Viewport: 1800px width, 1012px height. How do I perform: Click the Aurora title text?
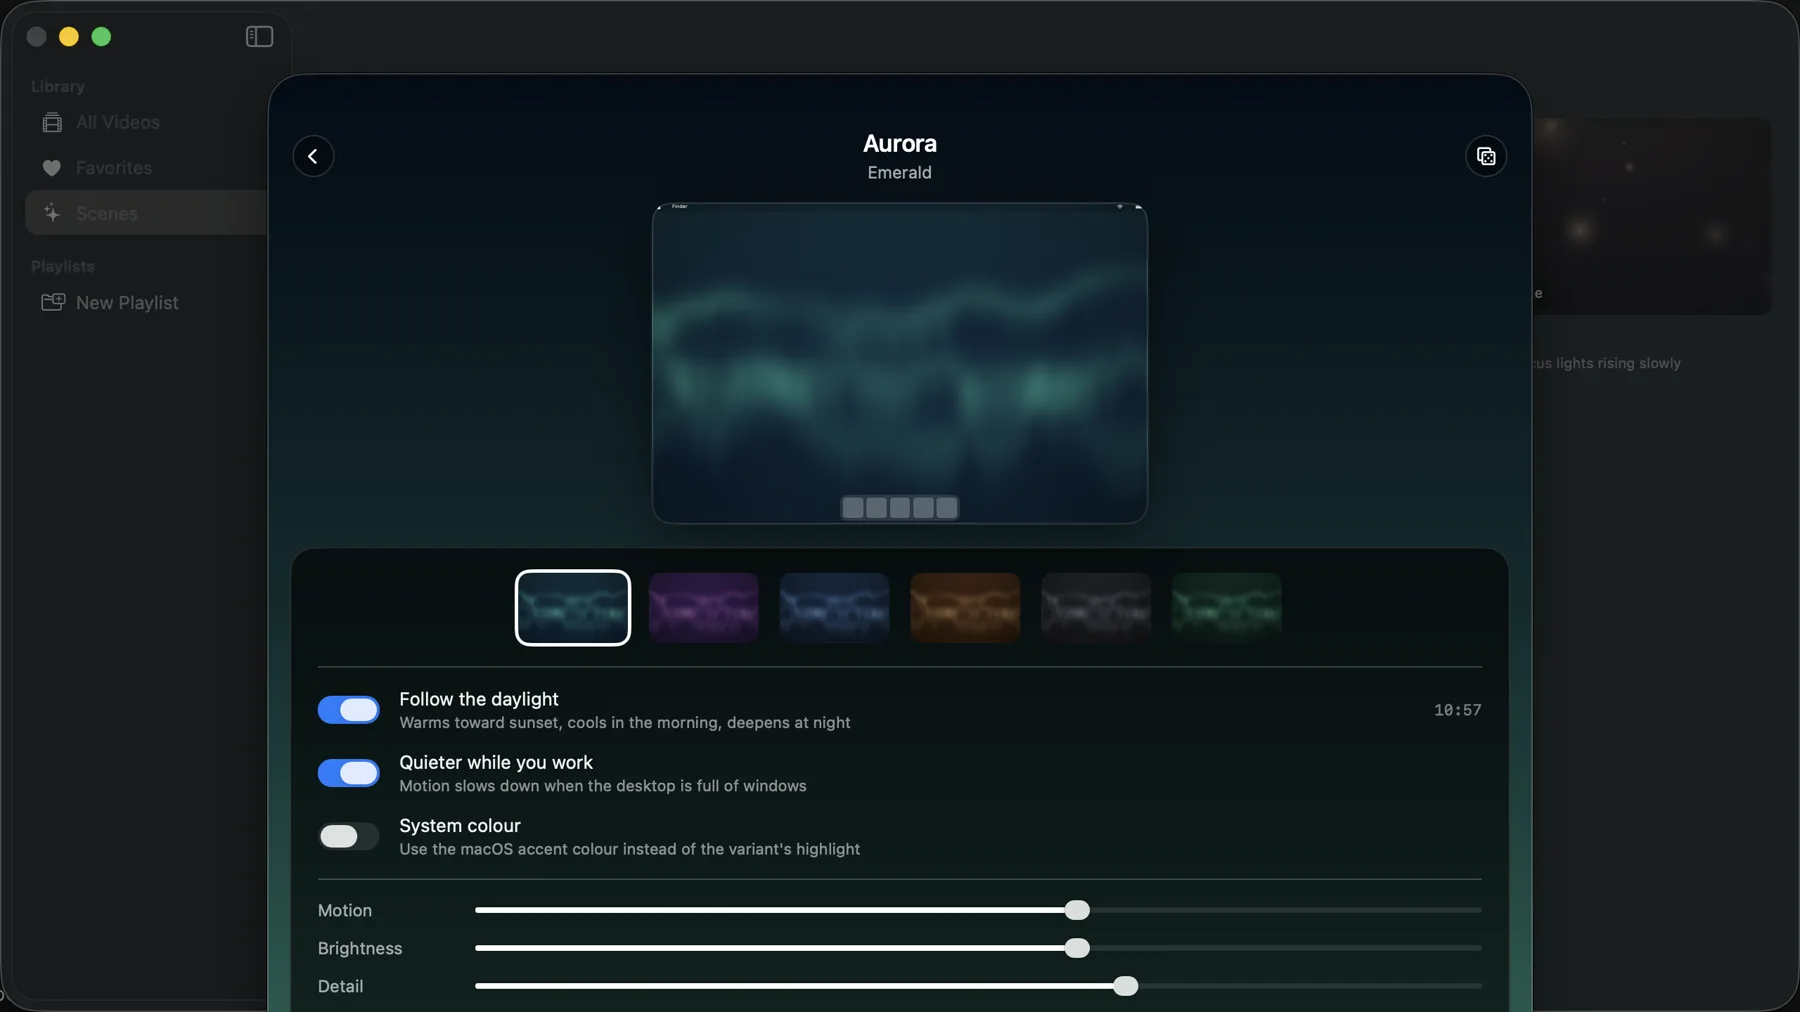tap(900, 143)
